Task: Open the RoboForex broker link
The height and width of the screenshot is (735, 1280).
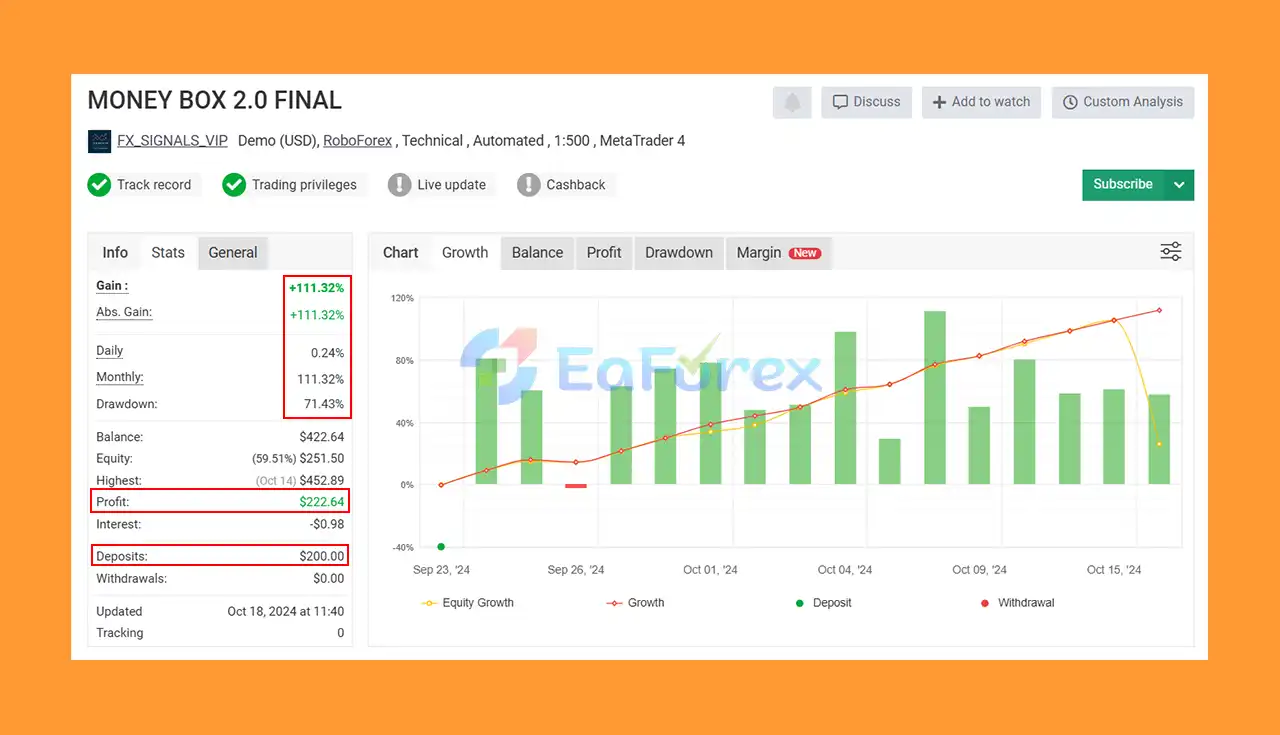Action: [358, 141]
